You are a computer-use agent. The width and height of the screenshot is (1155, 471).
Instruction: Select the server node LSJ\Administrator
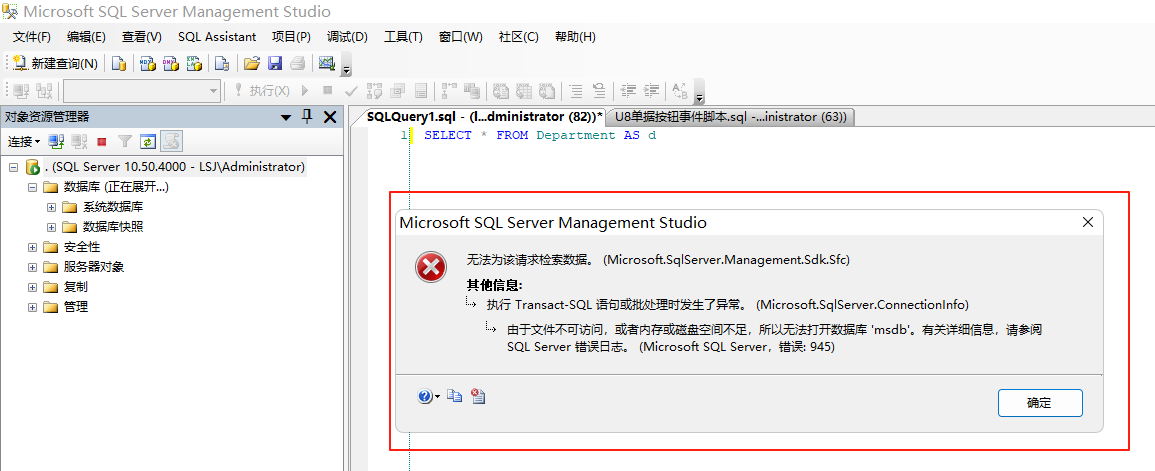[x=175, y=167]
